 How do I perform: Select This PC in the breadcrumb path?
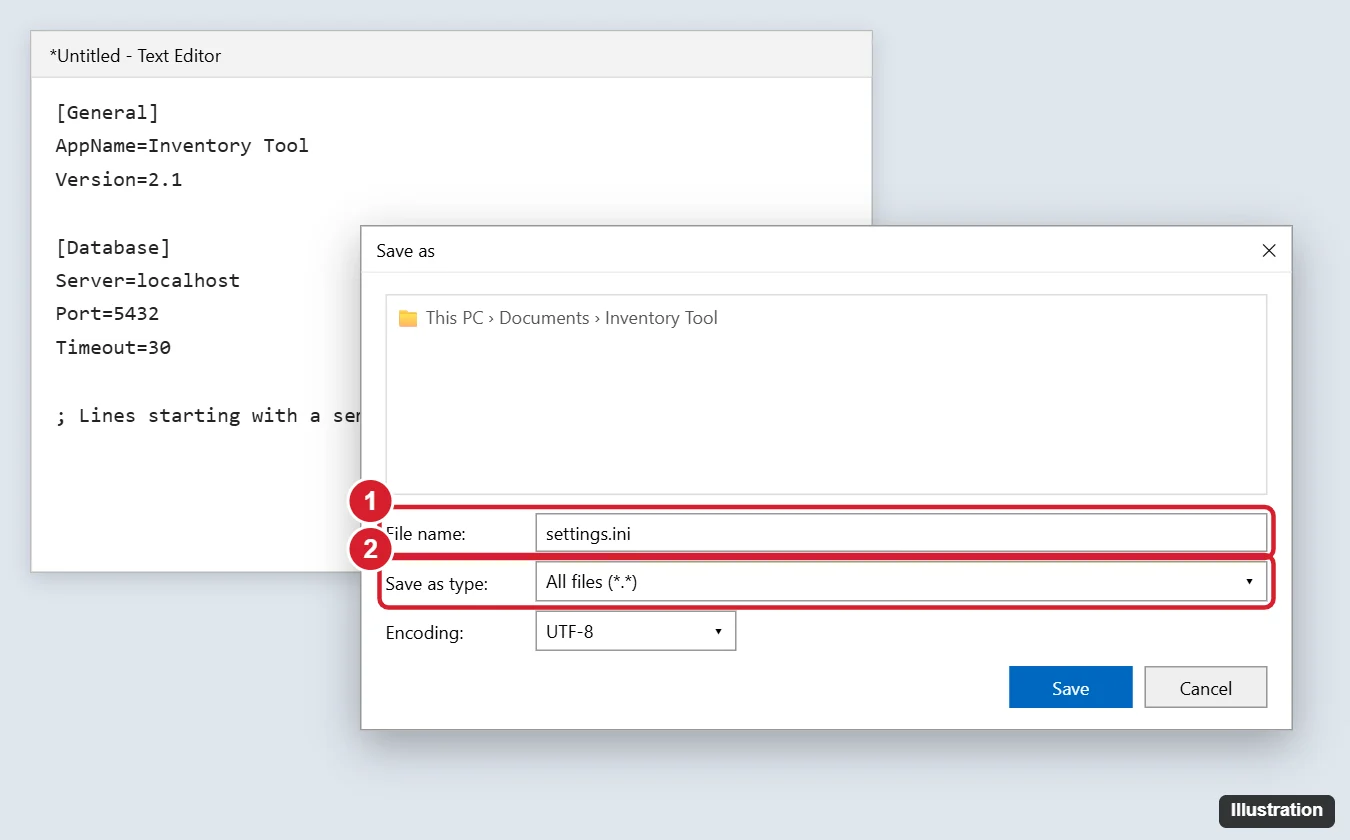pyautogui.click(x=454, y=318)
